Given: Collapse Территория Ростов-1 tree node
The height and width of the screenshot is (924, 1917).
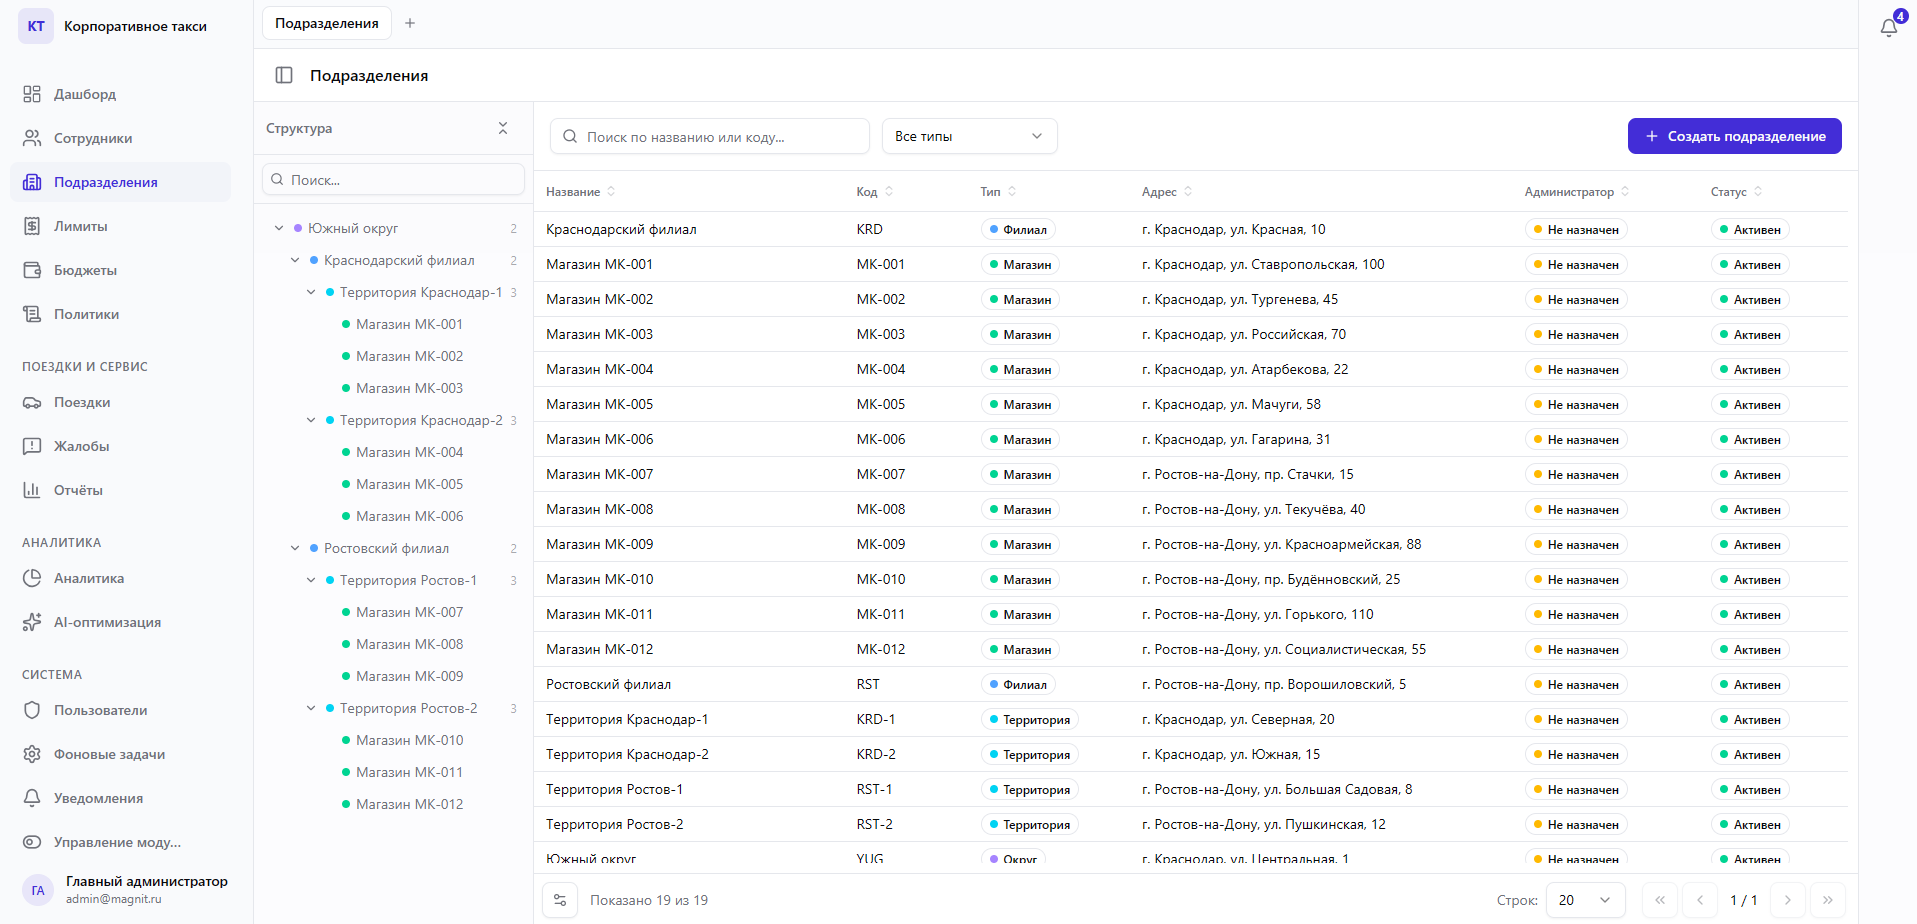Looking at the screenshot, I should [x=311, y=580].
